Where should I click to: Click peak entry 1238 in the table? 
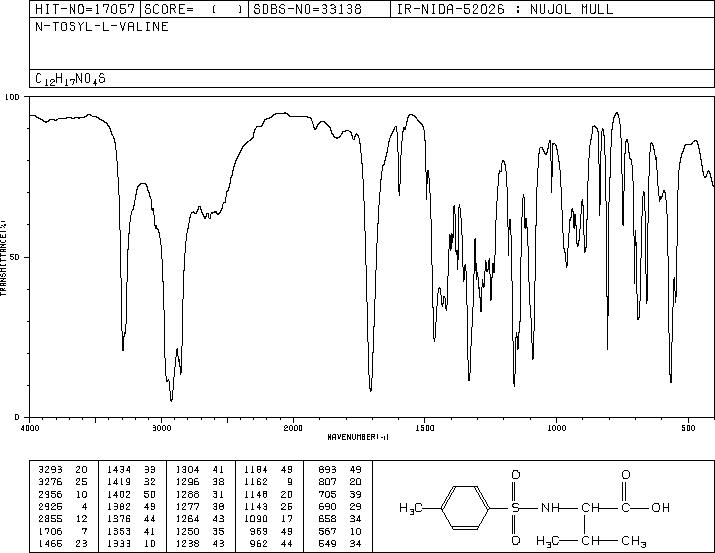(187, 543)
